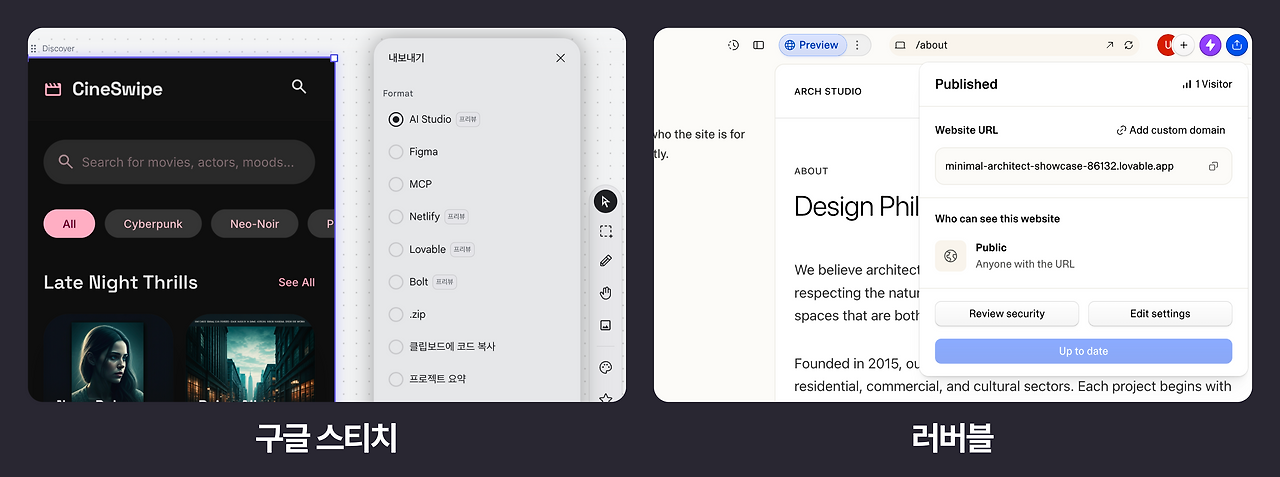Close the 내보내기 export dialog
Screen dimensions: 1280x477
pyautogui.click(x=560, y=58)
